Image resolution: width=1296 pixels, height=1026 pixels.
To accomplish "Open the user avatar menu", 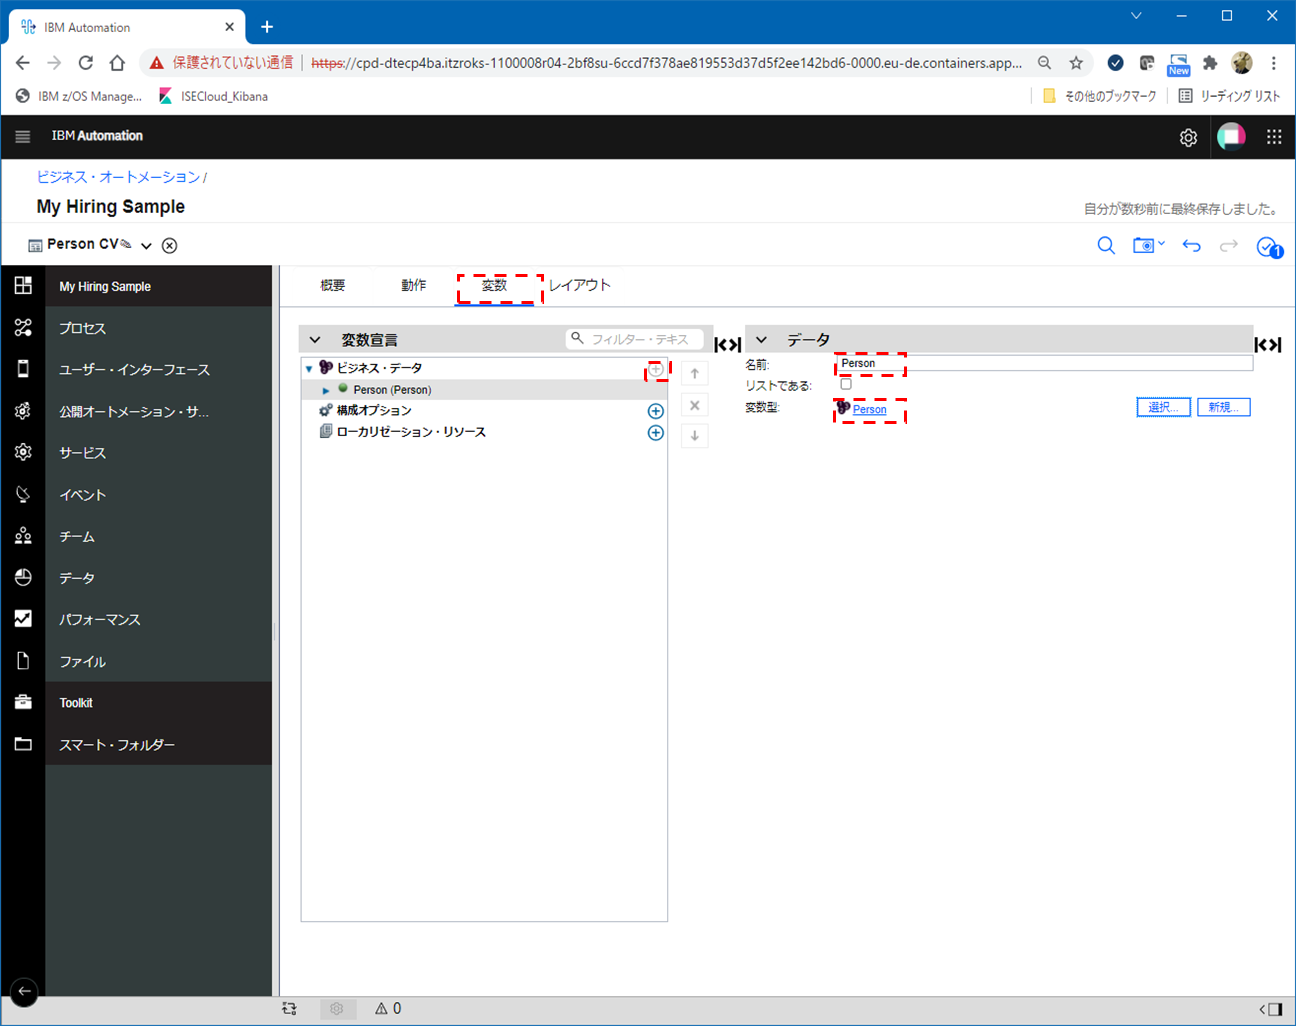I will click(1231, 137).
